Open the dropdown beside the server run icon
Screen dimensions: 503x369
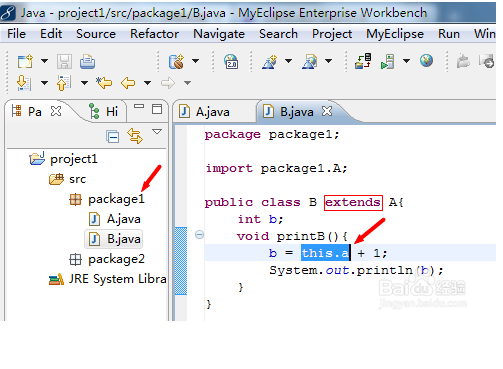(406, 61)
